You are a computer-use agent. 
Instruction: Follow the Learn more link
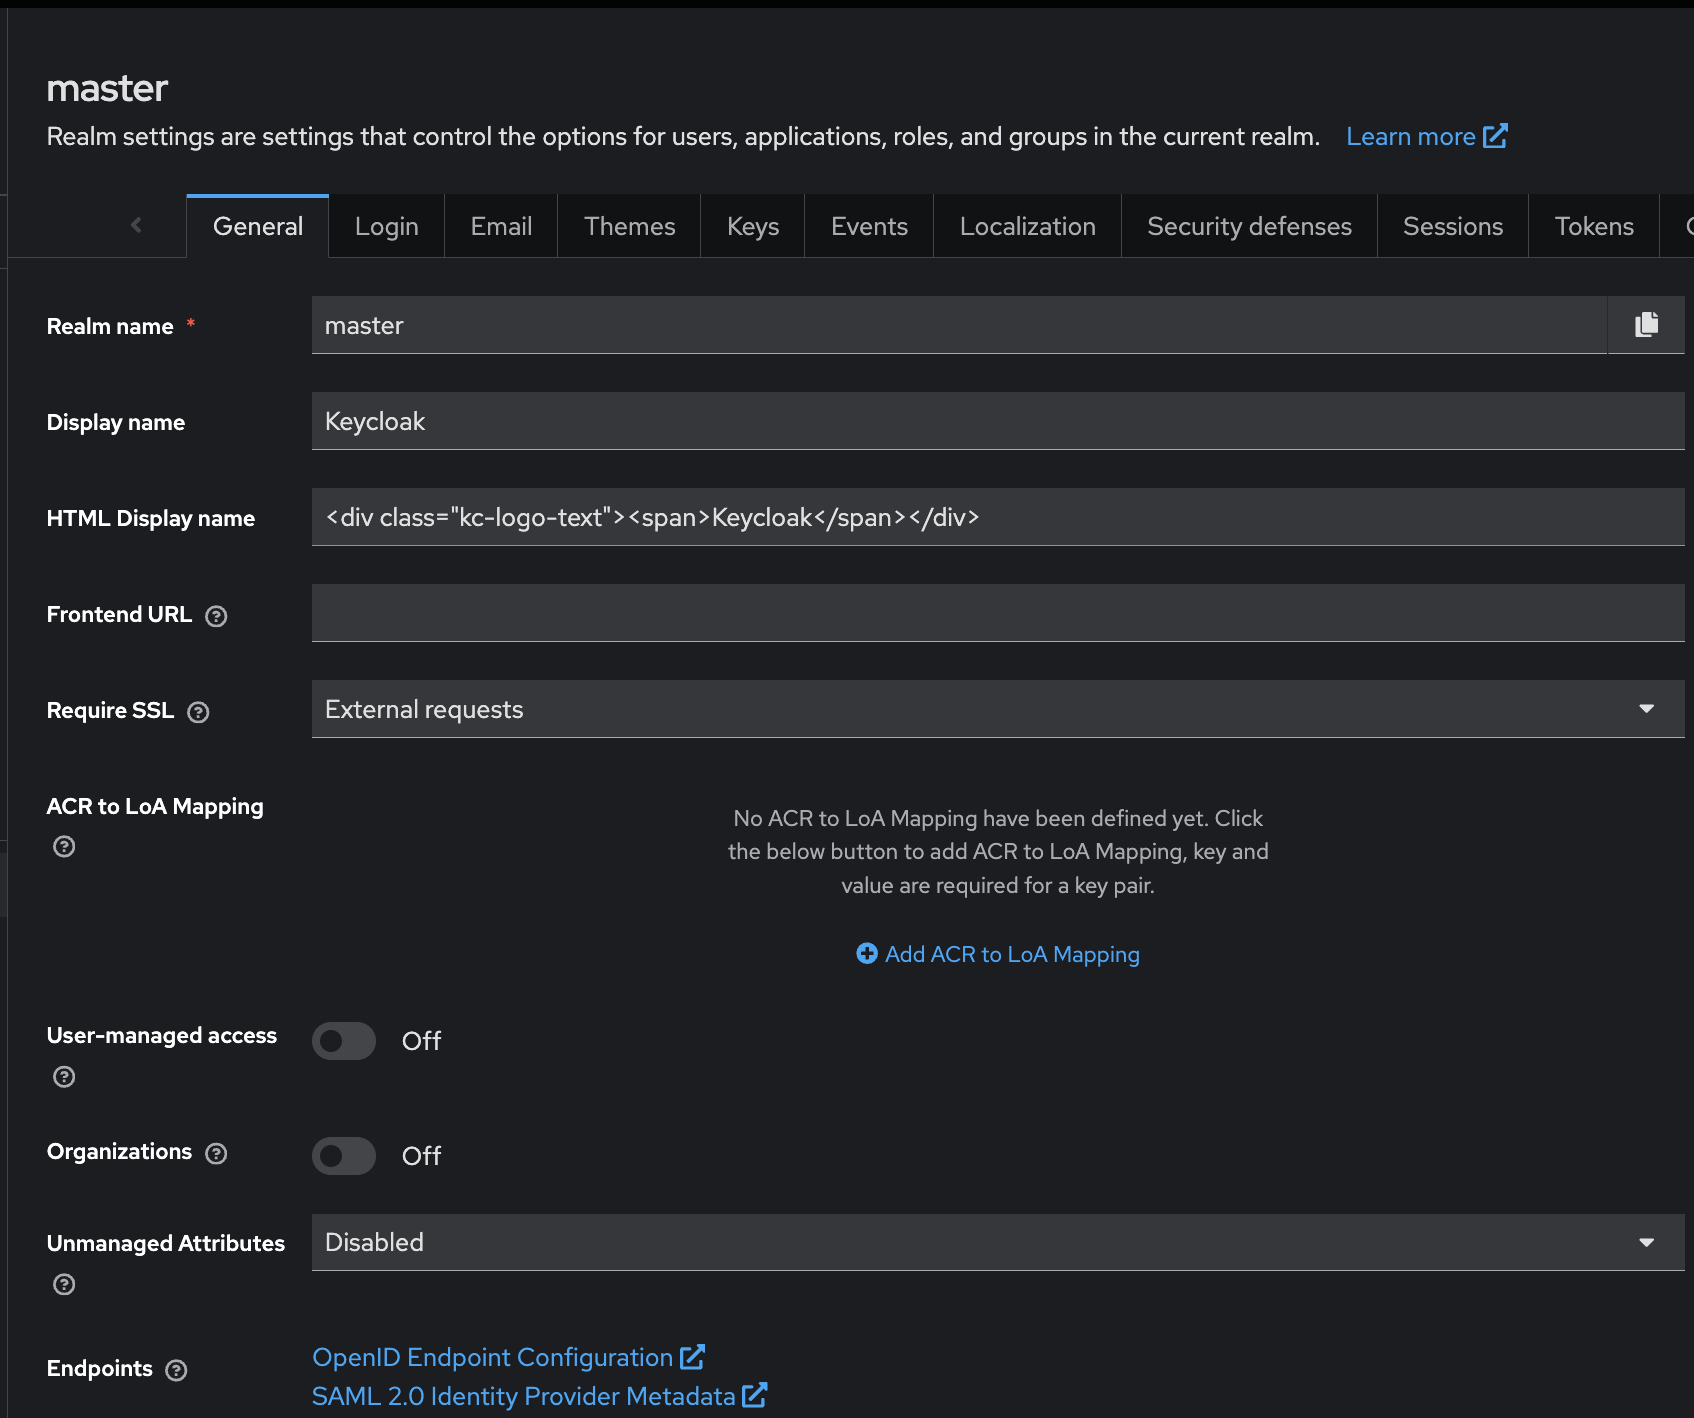click(x=1426, y=136)
